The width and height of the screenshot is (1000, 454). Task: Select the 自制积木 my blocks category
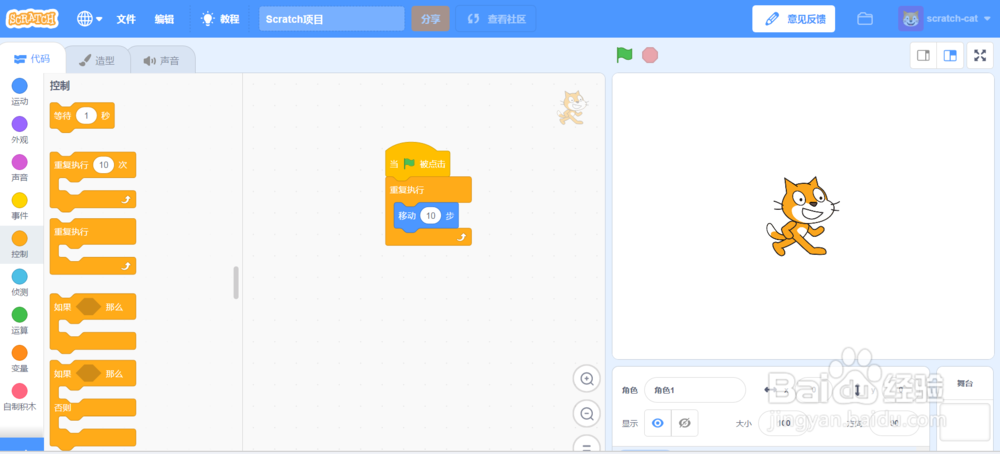[20, 397]
